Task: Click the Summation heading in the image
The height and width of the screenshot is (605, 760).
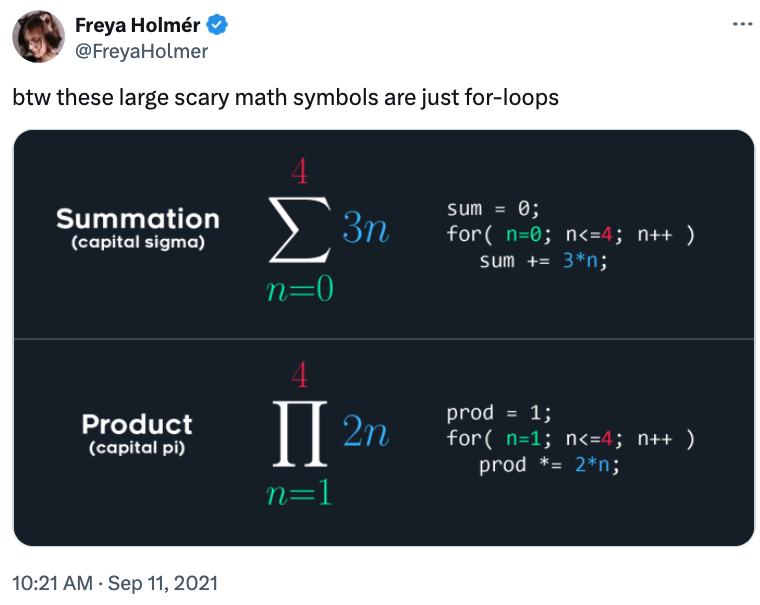Action: click(137, 219)
